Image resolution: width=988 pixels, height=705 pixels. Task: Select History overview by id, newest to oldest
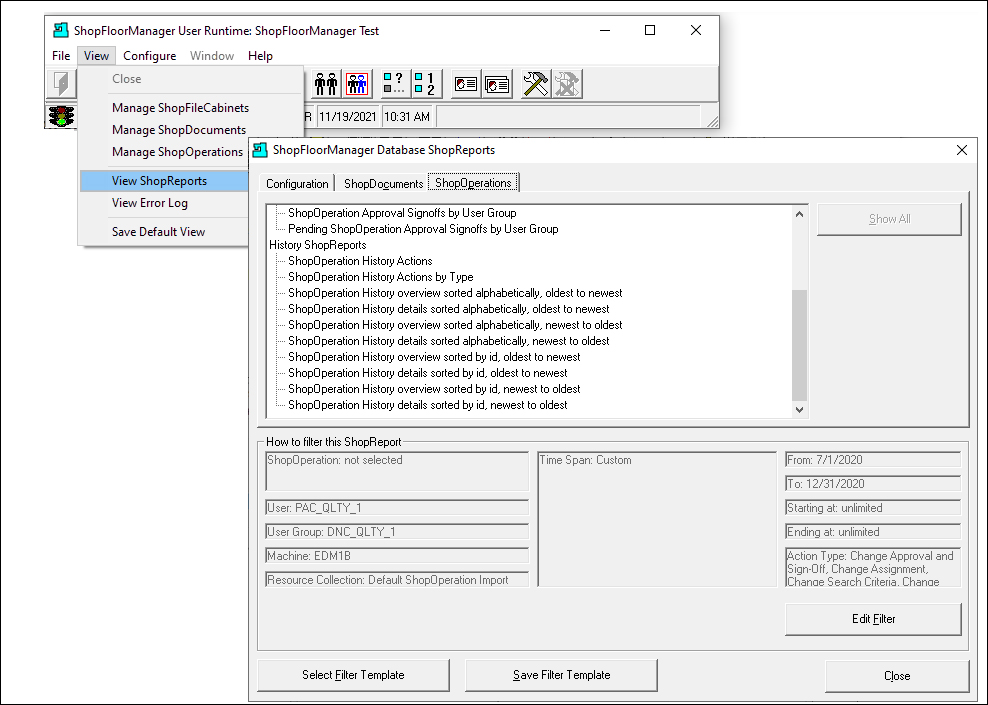coord(434,389)
